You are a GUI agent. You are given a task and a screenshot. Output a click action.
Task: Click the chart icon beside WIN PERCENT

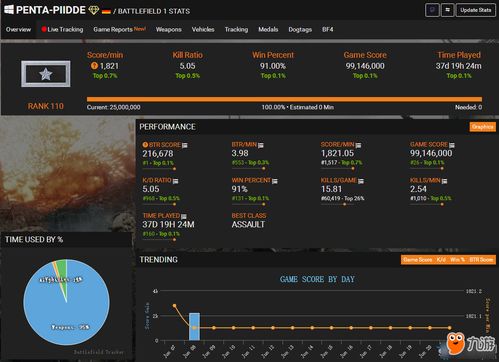coord(275,181)
